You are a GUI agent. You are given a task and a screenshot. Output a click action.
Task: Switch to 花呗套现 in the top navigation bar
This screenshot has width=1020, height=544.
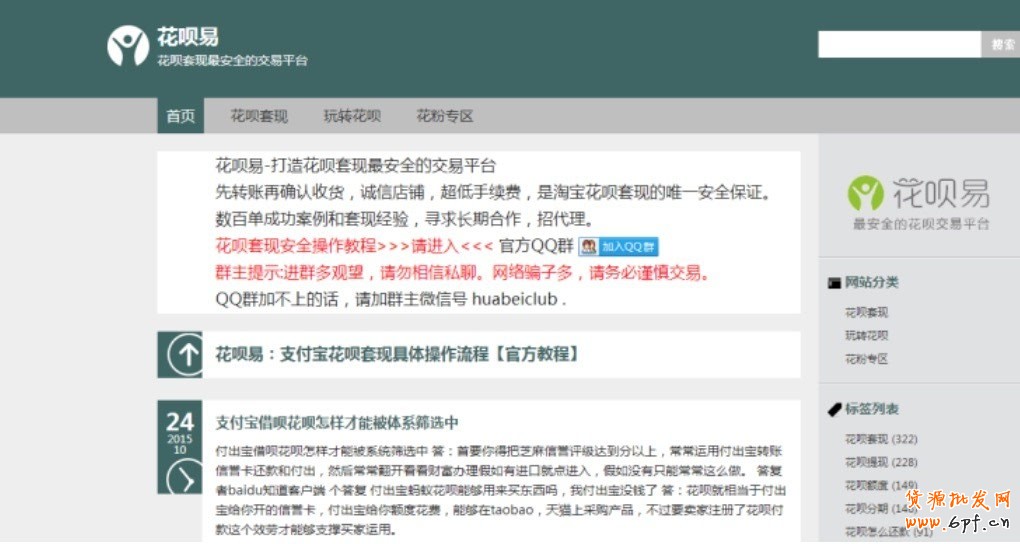coord(259,116)
